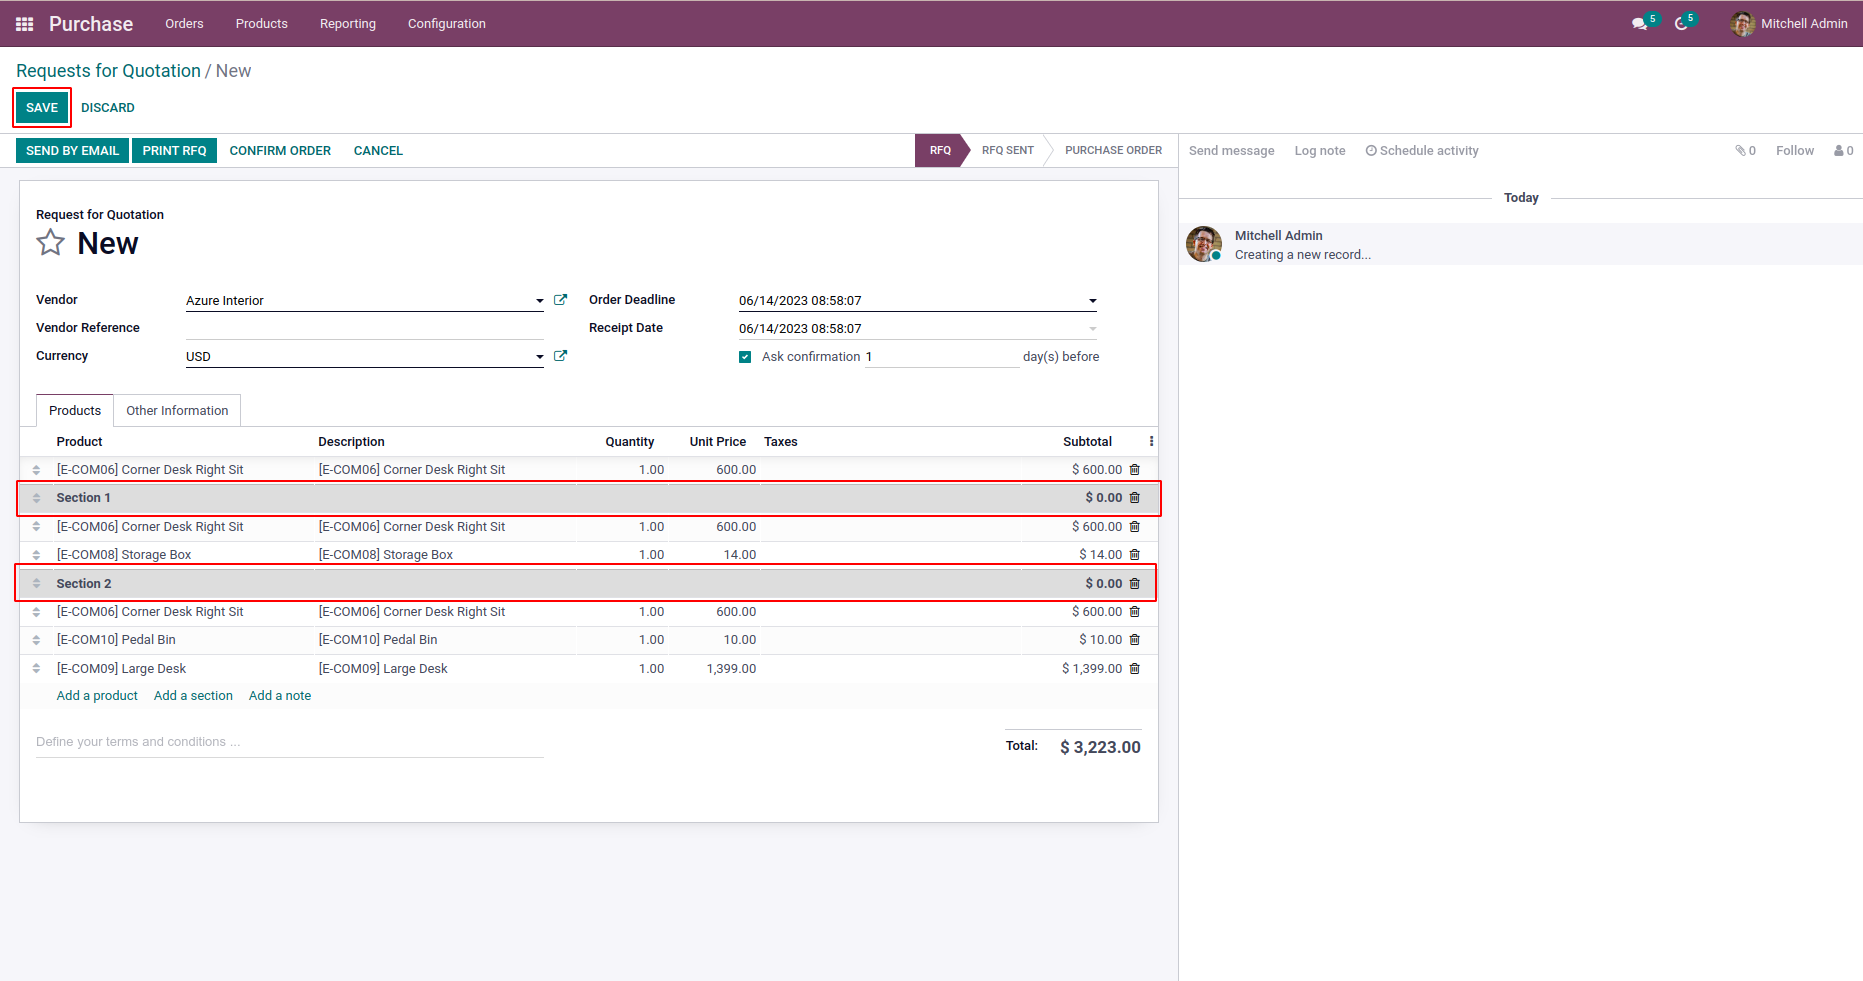Open Azure Interior vendor external link icon
Viewport: 1863px width, 981px height.
point(560,300)
